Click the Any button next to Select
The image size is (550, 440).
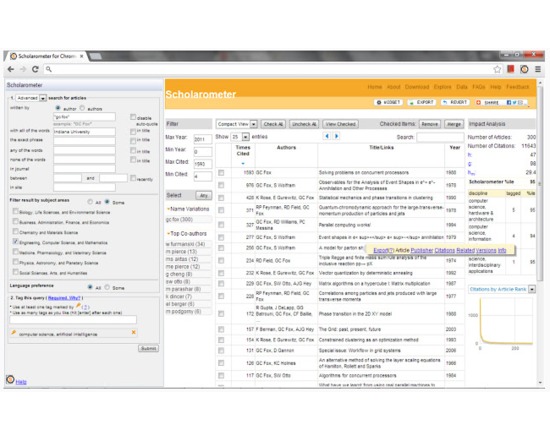203,195
